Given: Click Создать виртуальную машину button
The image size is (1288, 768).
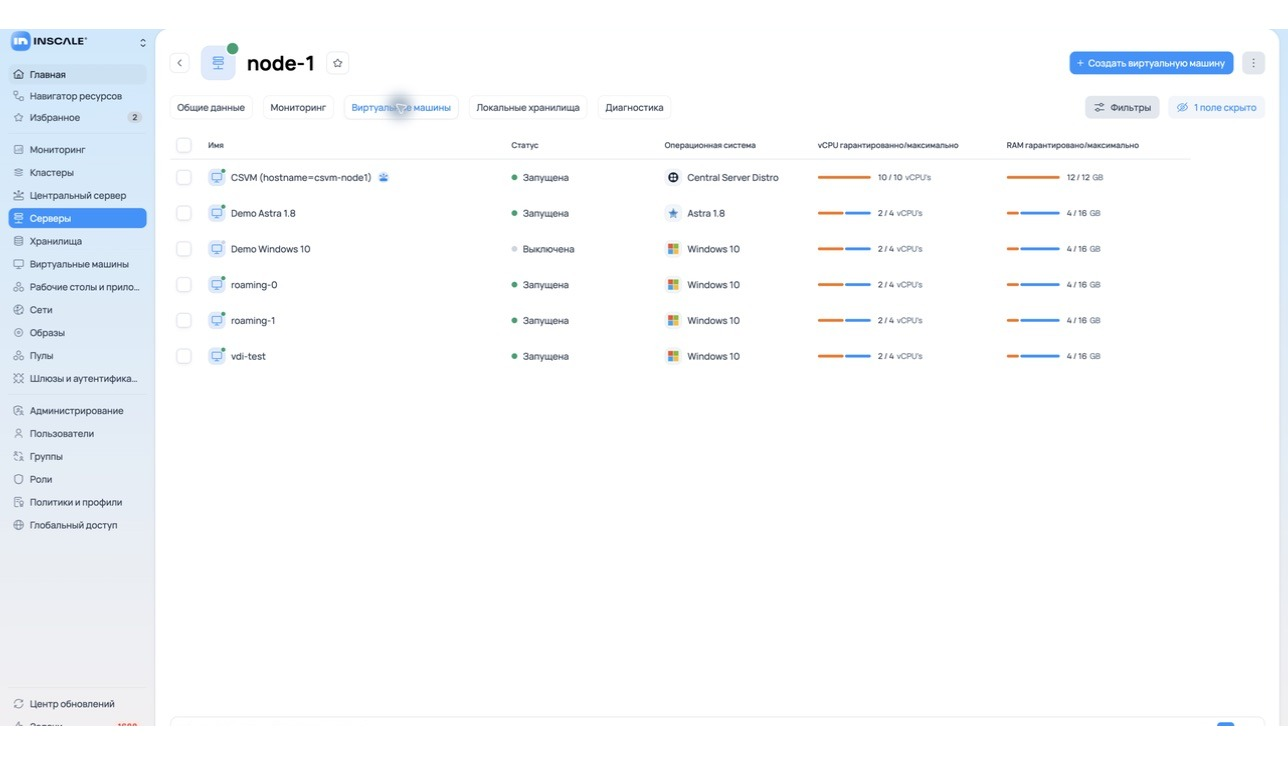Looking at the screenshot, I should coord(1151,63).
